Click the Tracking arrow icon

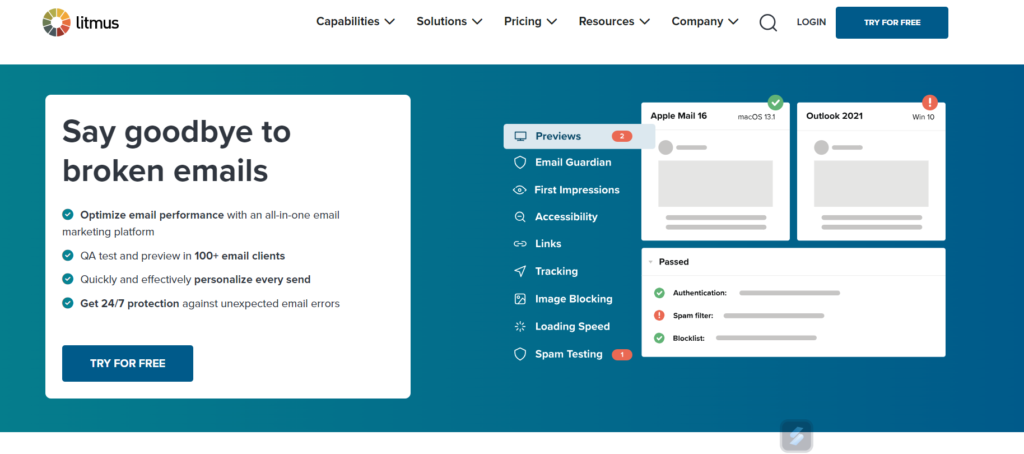[x=520, y=271]
